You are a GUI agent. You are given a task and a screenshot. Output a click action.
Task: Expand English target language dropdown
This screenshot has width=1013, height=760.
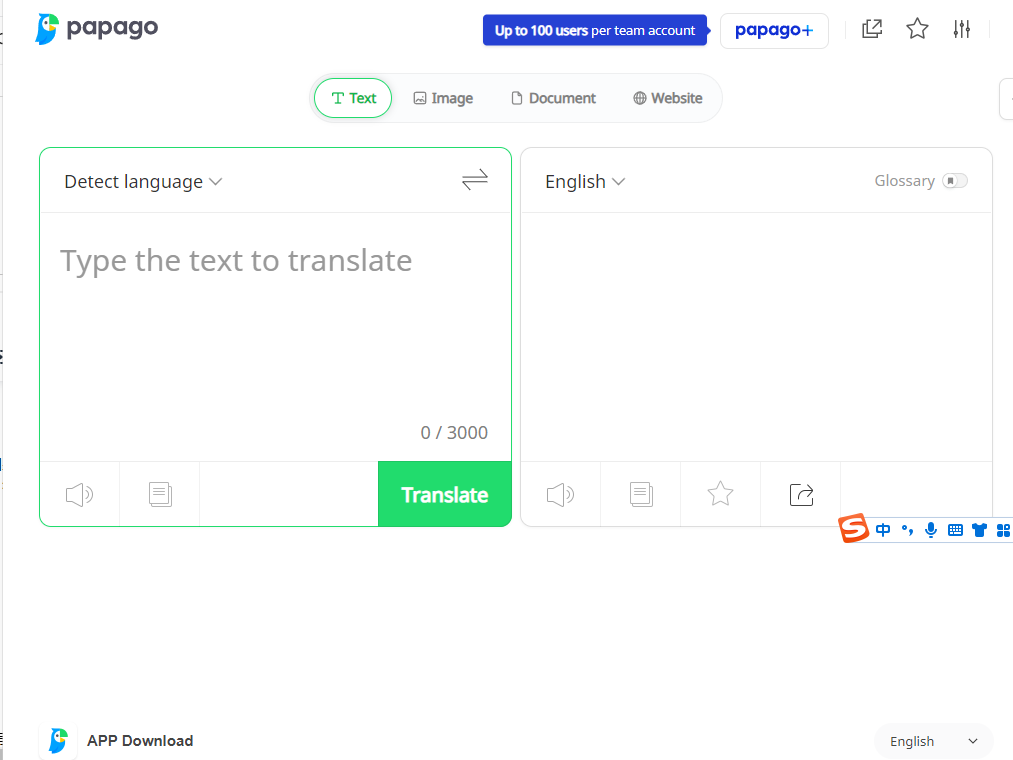585,182
